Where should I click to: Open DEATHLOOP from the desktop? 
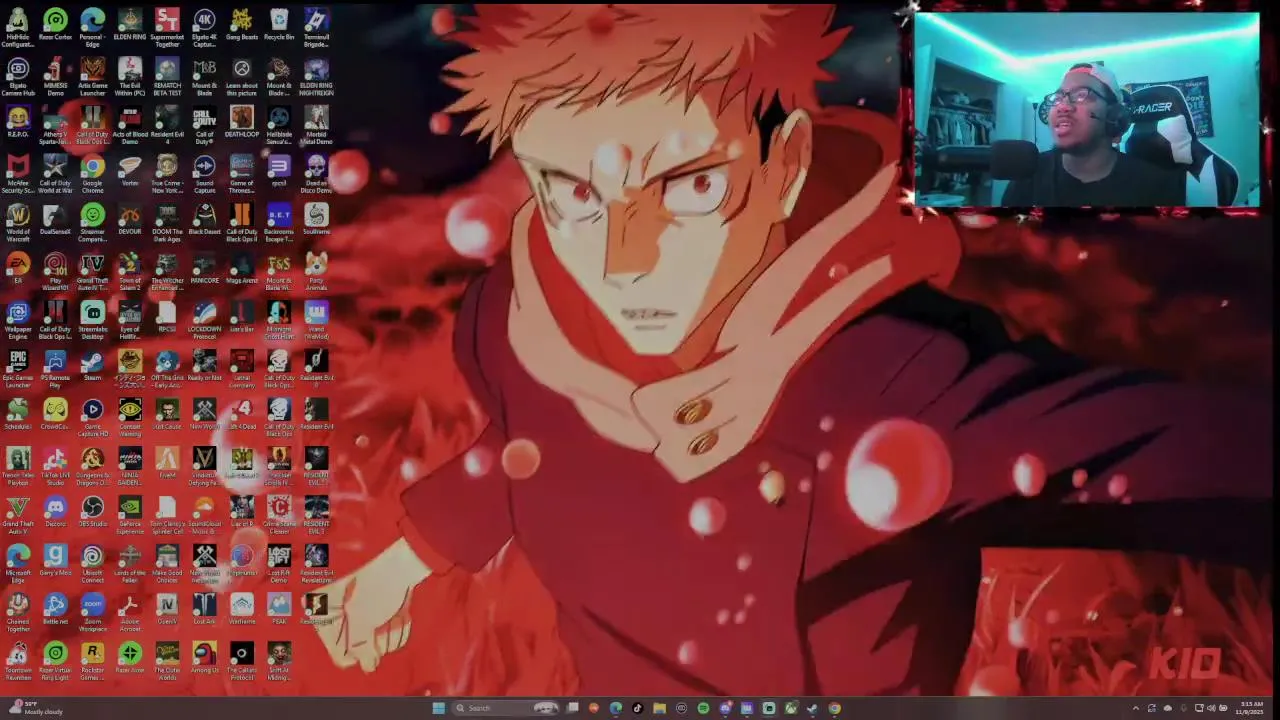pyautogui.click(x=242, y=122)
